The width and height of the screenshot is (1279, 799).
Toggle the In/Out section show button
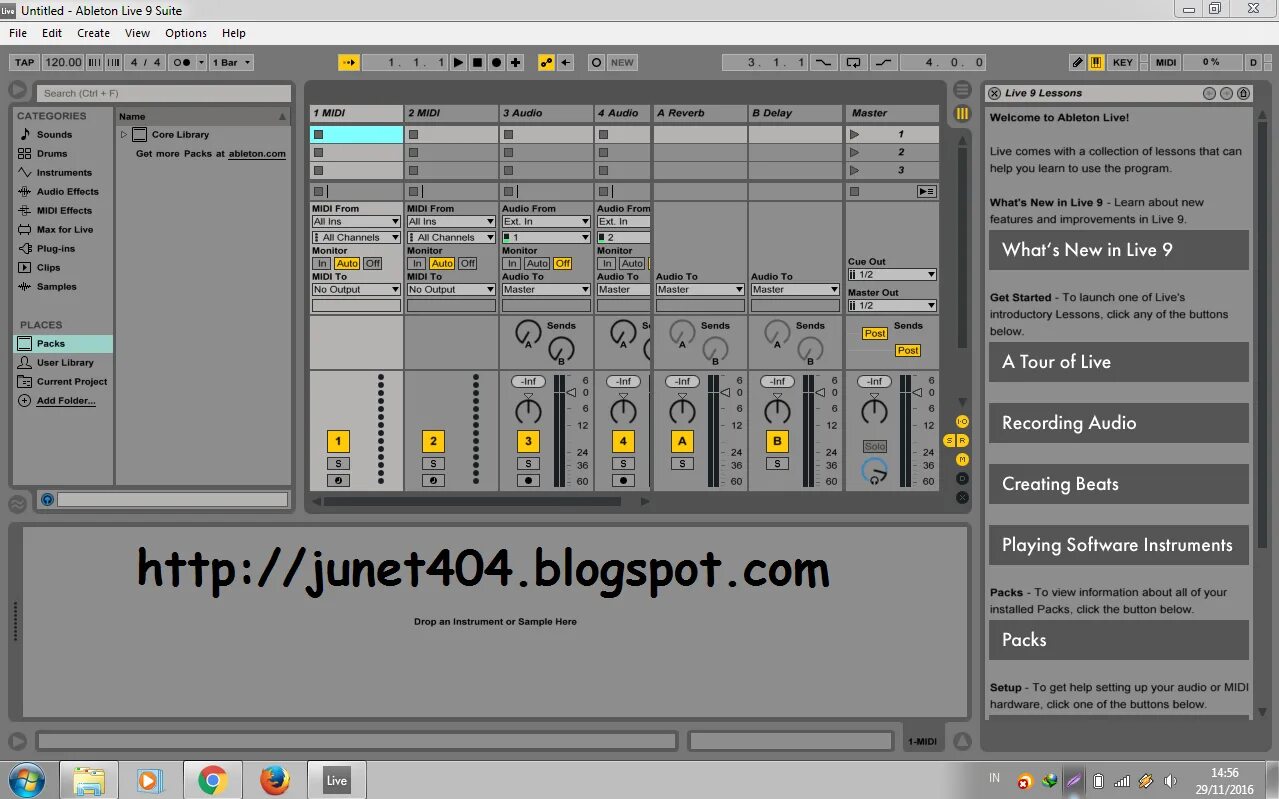coord(962,422)
